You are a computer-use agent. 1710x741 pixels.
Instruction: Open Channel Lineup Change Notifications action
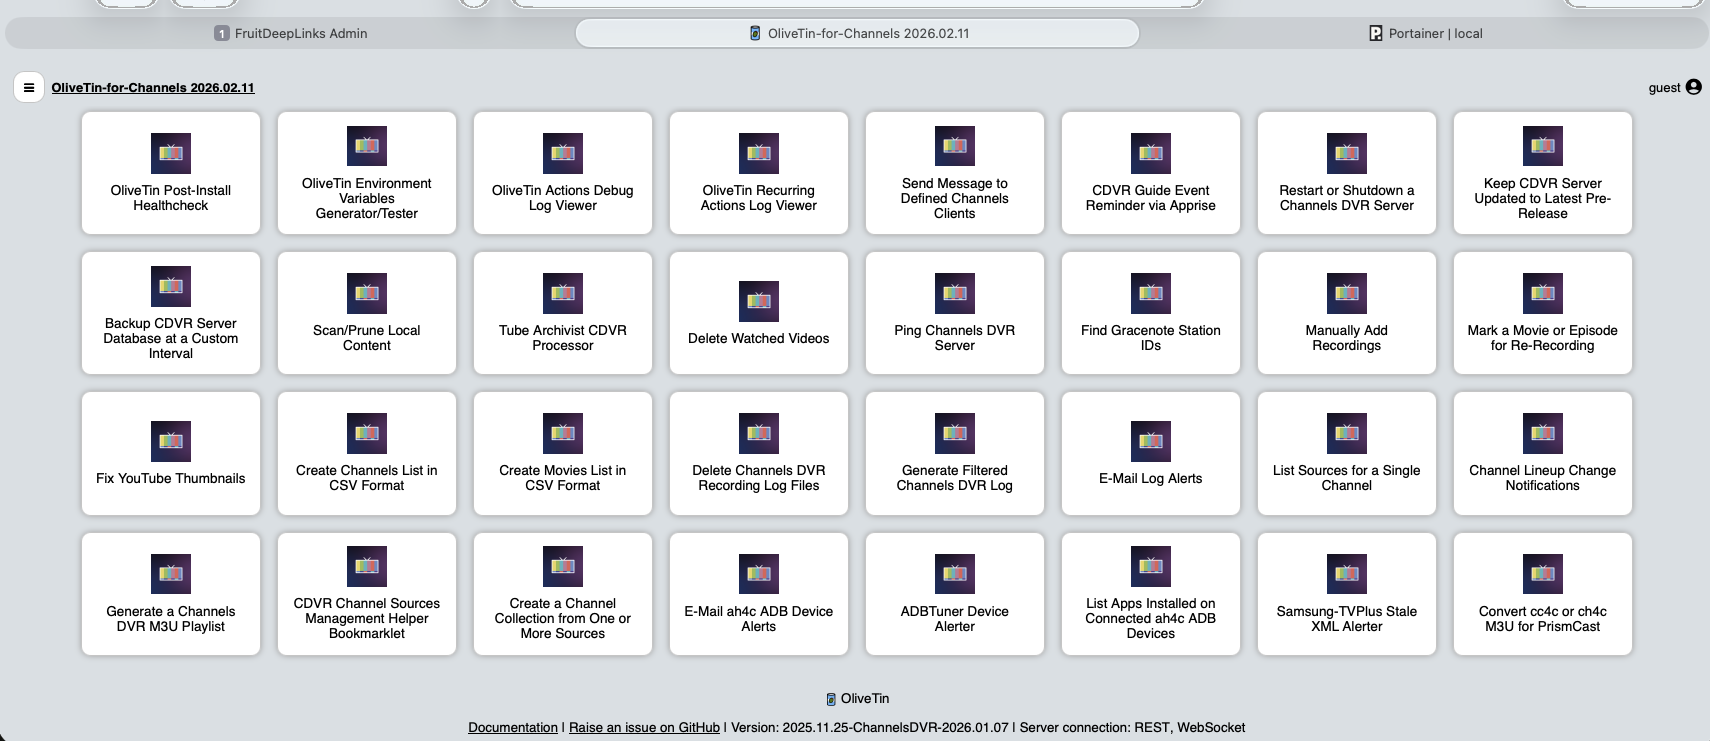pyautogui.click(x=1542, y=454)
